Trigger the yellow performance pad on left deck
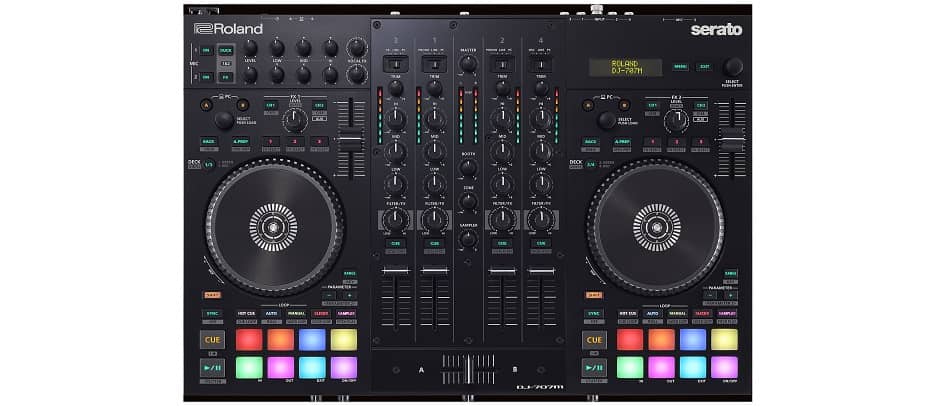 click(344, 339)
